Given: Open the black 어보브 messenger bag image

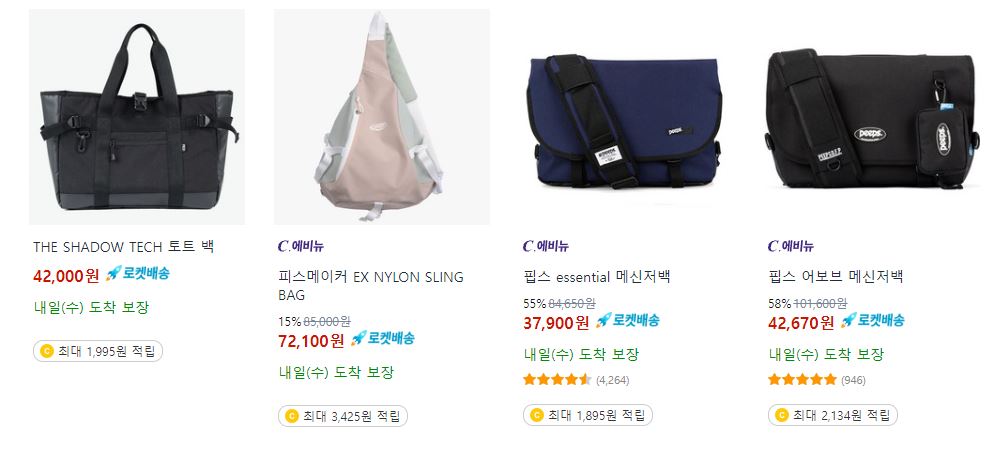Looking at the screenshot, I should (x=871, y=117).
